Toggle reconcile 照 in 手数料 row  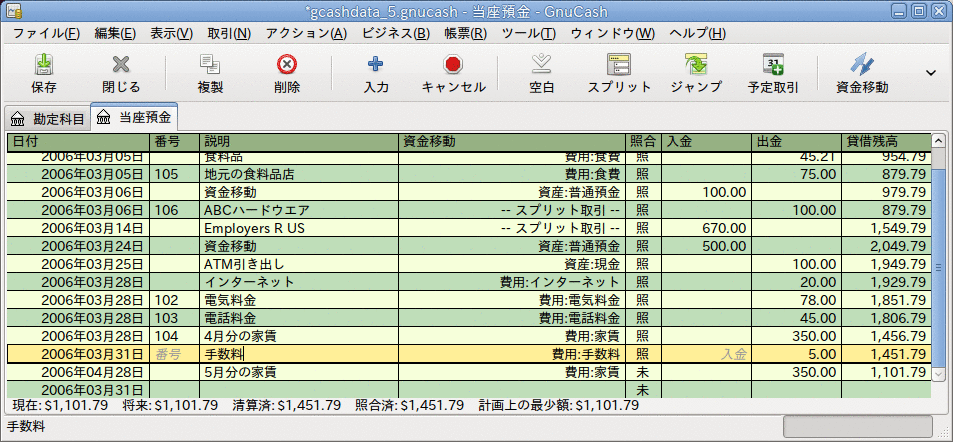[643, 354]
